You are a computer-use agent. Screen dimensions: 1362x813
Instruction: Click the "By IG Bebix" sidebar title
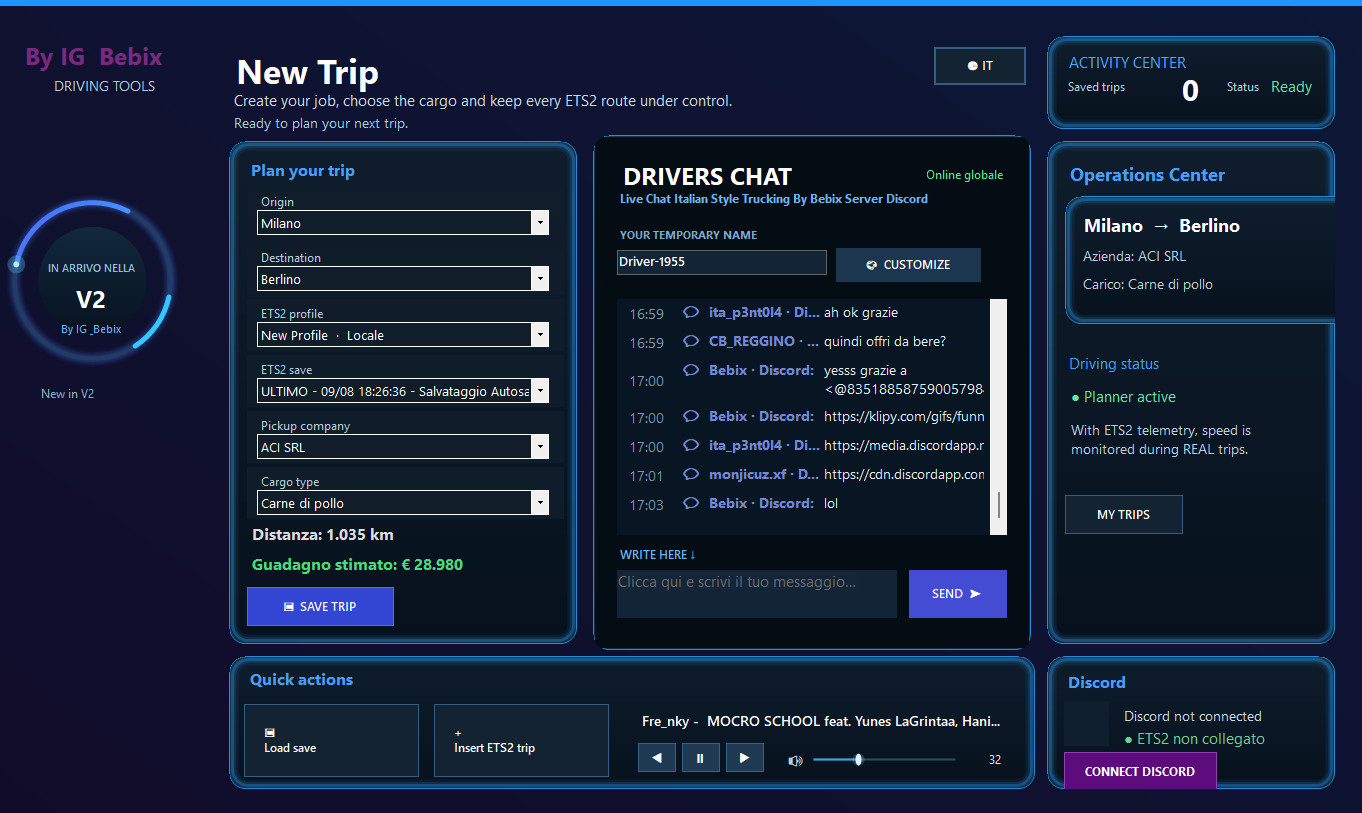pos(94,57)
